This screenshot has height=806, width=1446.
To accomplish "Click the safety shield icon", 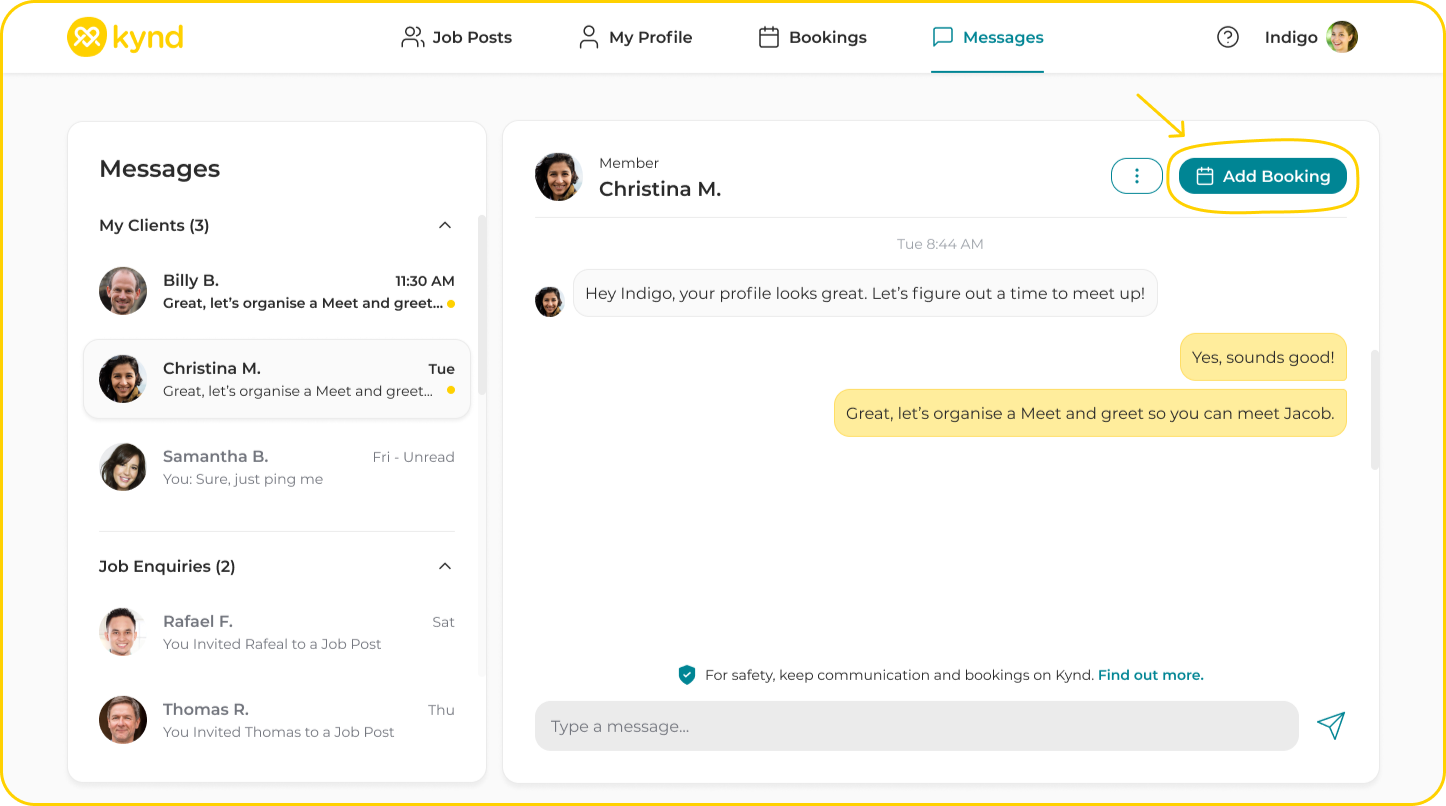I will click(x=686, y=675).
